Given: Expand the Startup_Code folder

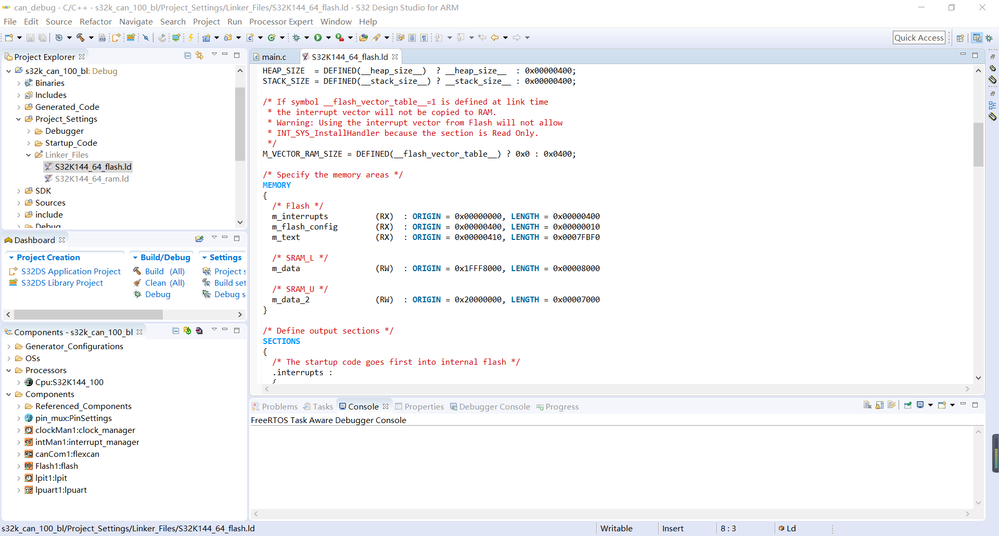Looking at the screenshot, I should pos(29,143).
